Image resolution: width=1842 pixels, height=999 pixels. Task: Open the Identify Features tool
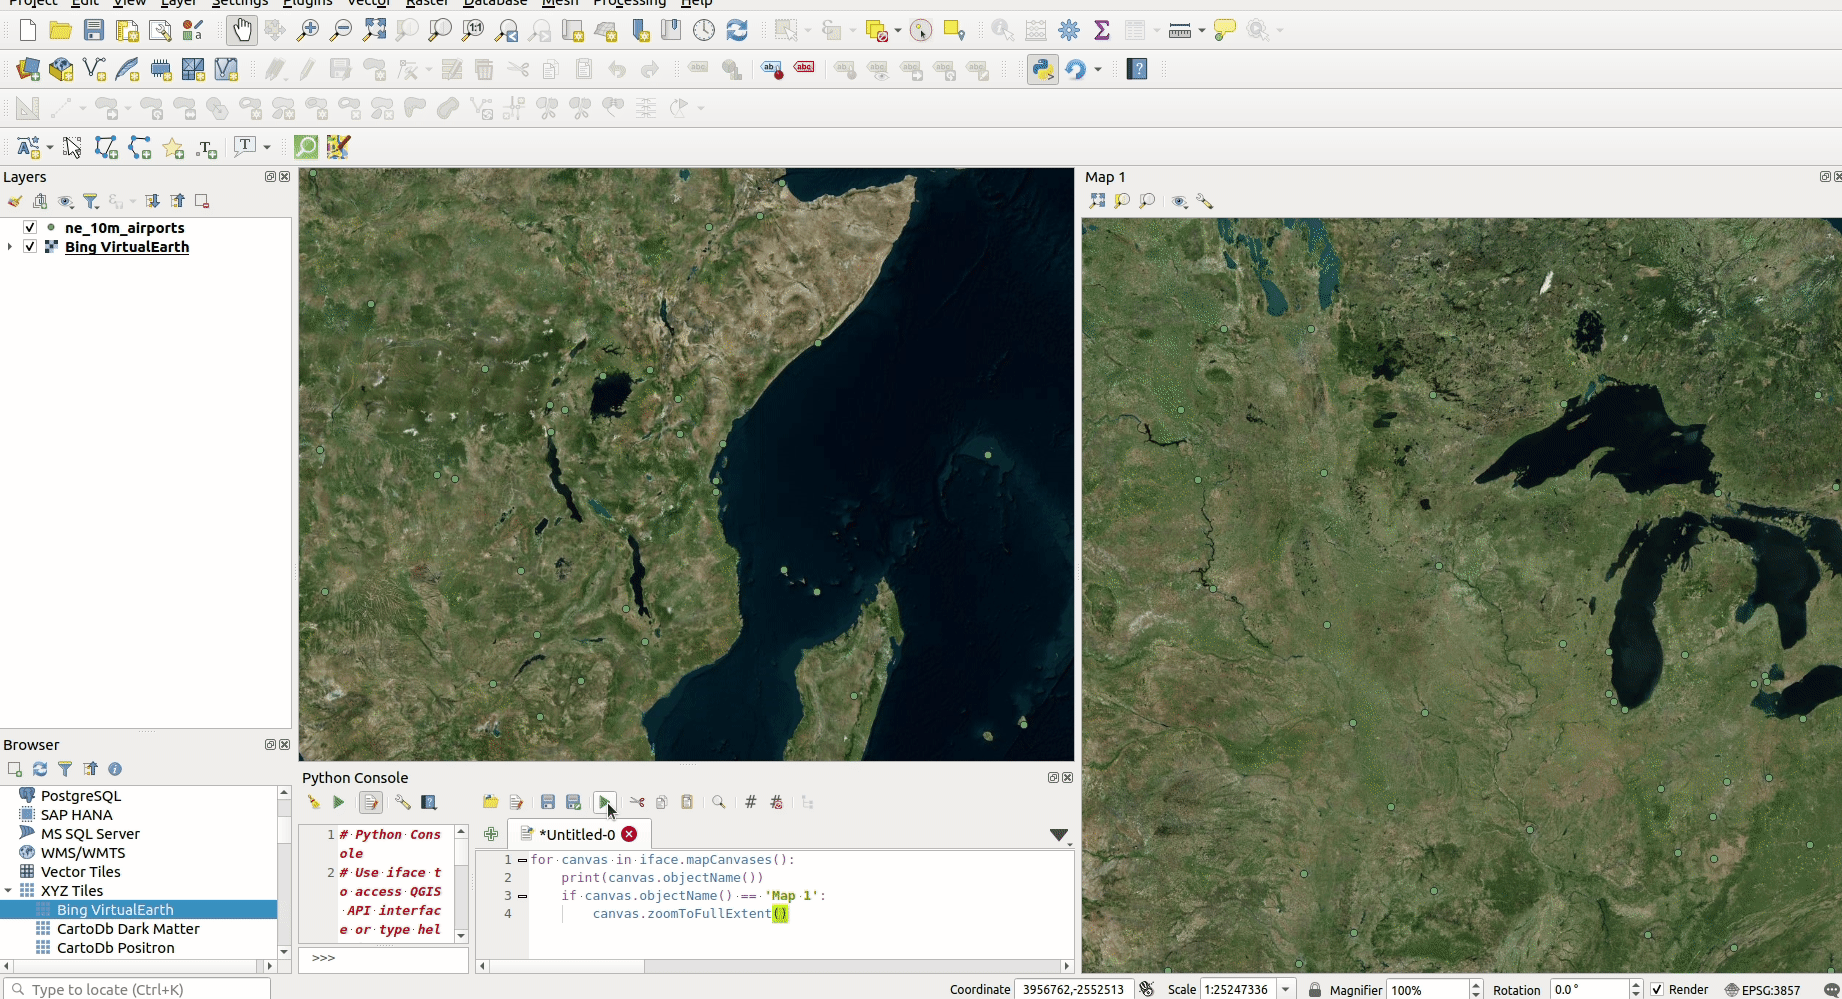coord(1001,30)
